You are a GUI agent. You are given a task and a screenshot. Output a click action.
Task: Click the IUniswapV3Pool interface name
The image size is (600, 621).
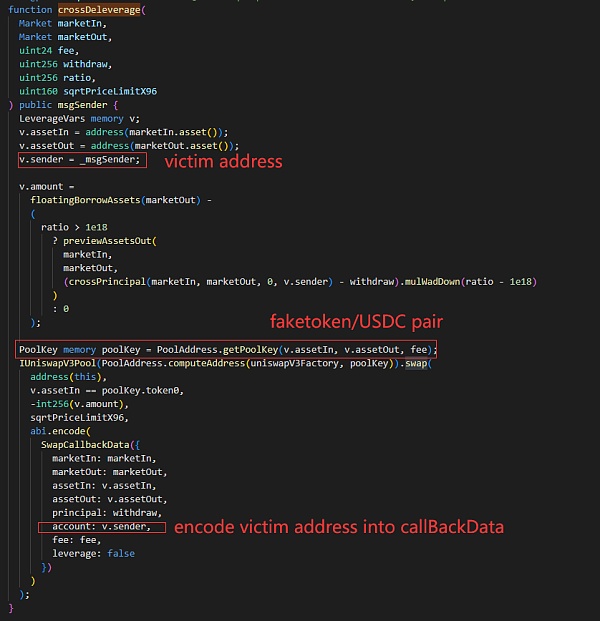[57, 363]
